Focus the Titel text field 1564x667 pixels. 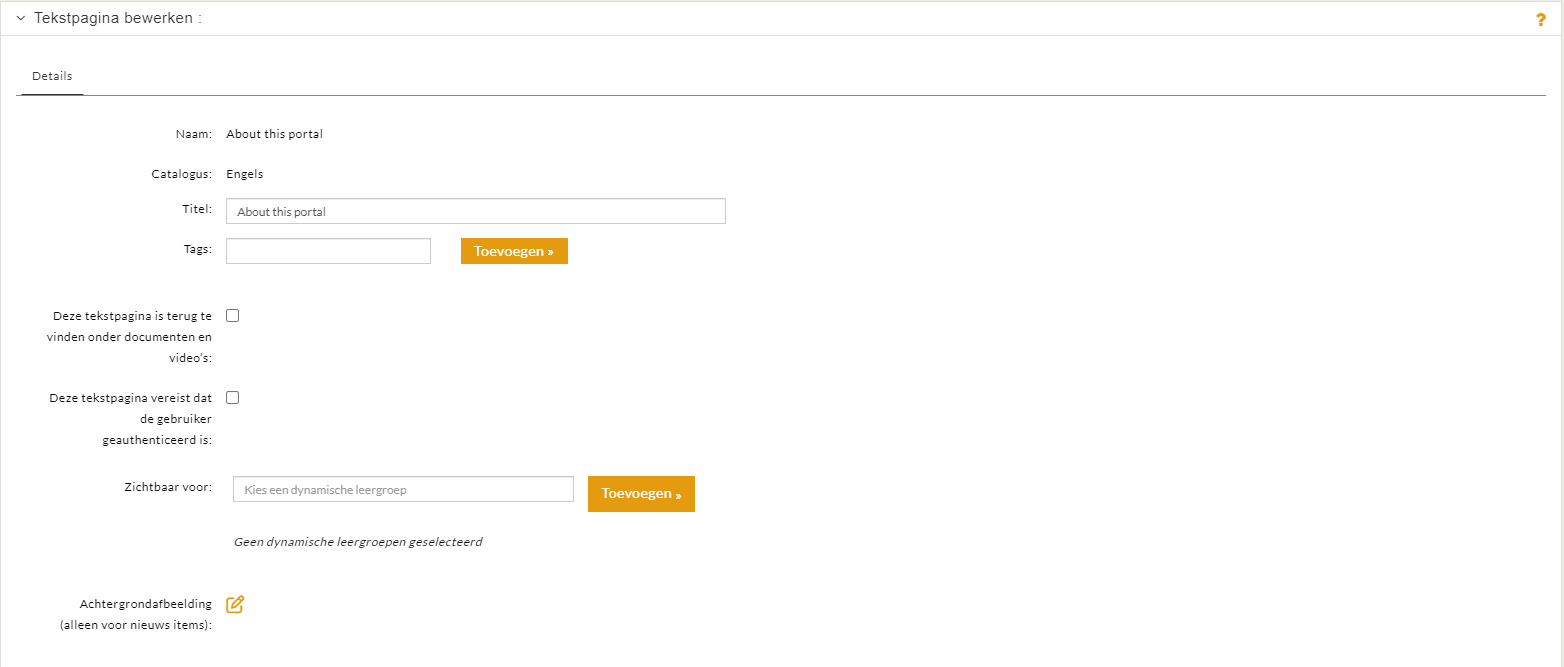(x=475, y=211)
